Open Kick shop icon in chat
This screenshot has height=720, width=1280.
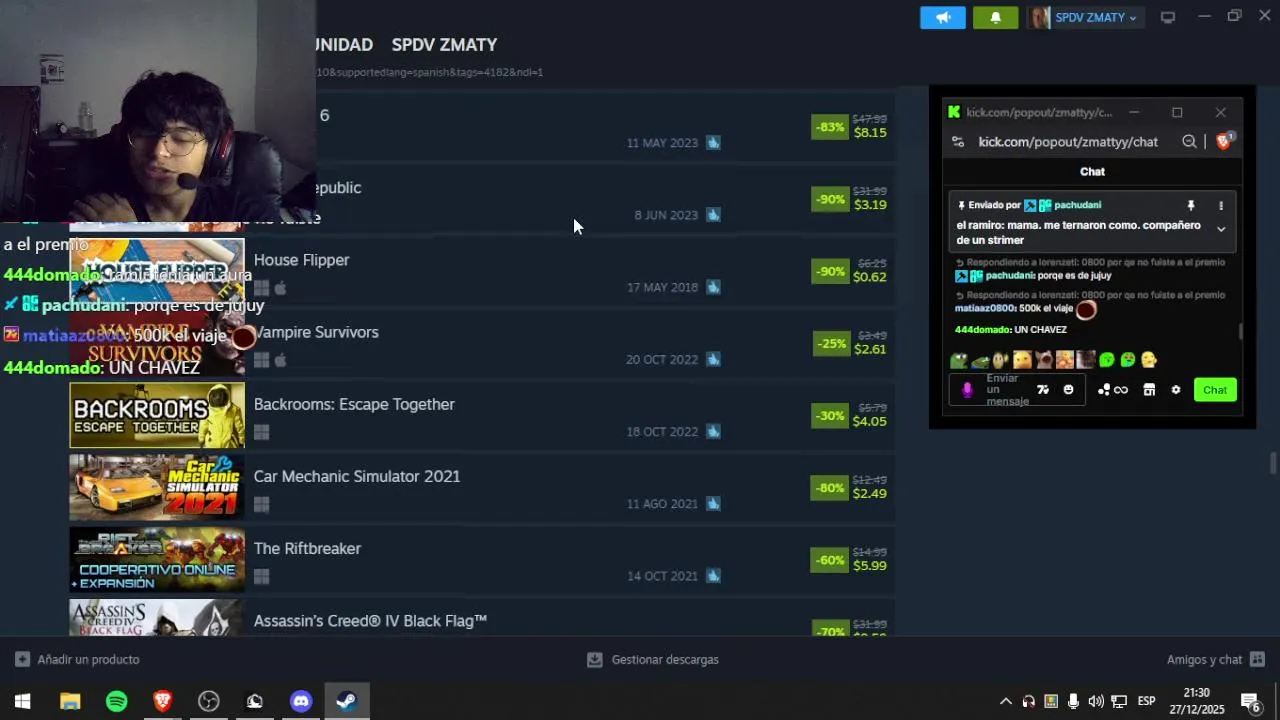[x=1149, y=390]
